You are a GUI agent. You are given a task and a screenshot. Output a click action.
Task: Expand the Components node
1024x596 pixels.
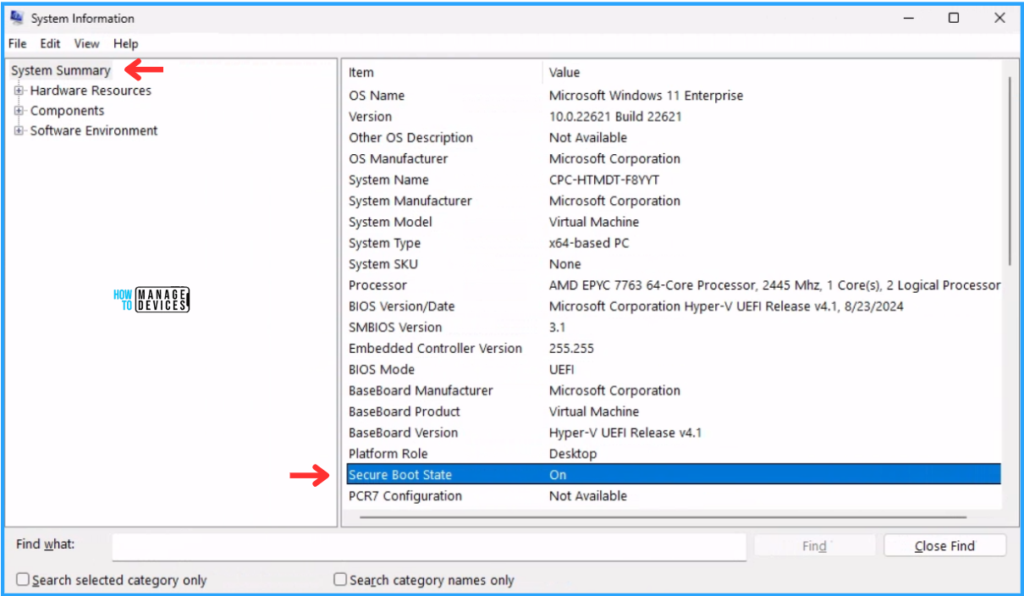click(x=19, y=111)
